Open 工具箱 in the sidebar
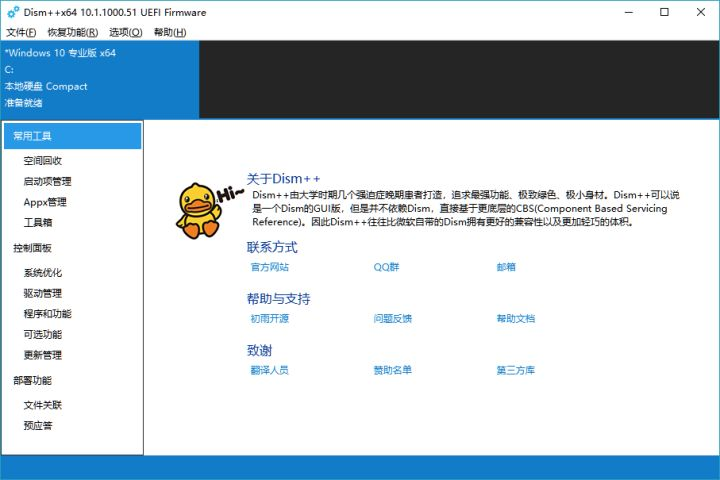This screenshot has height=480, width=720. coord(38,222)
